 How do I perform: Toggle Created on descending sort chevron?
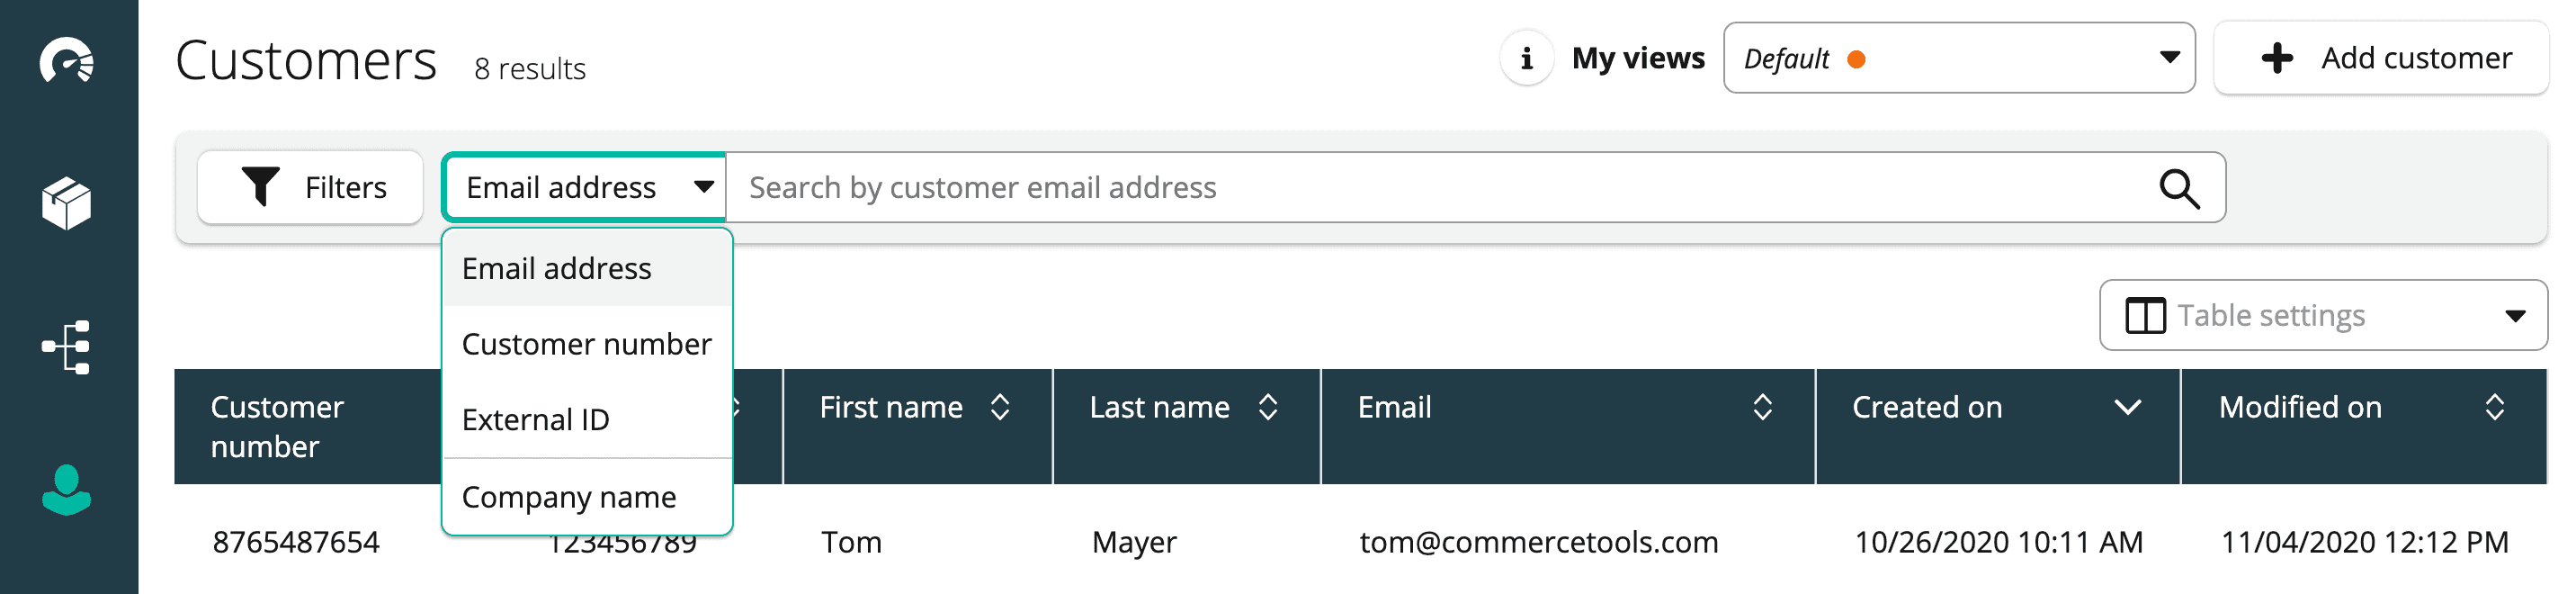[x=2127, y=407]
